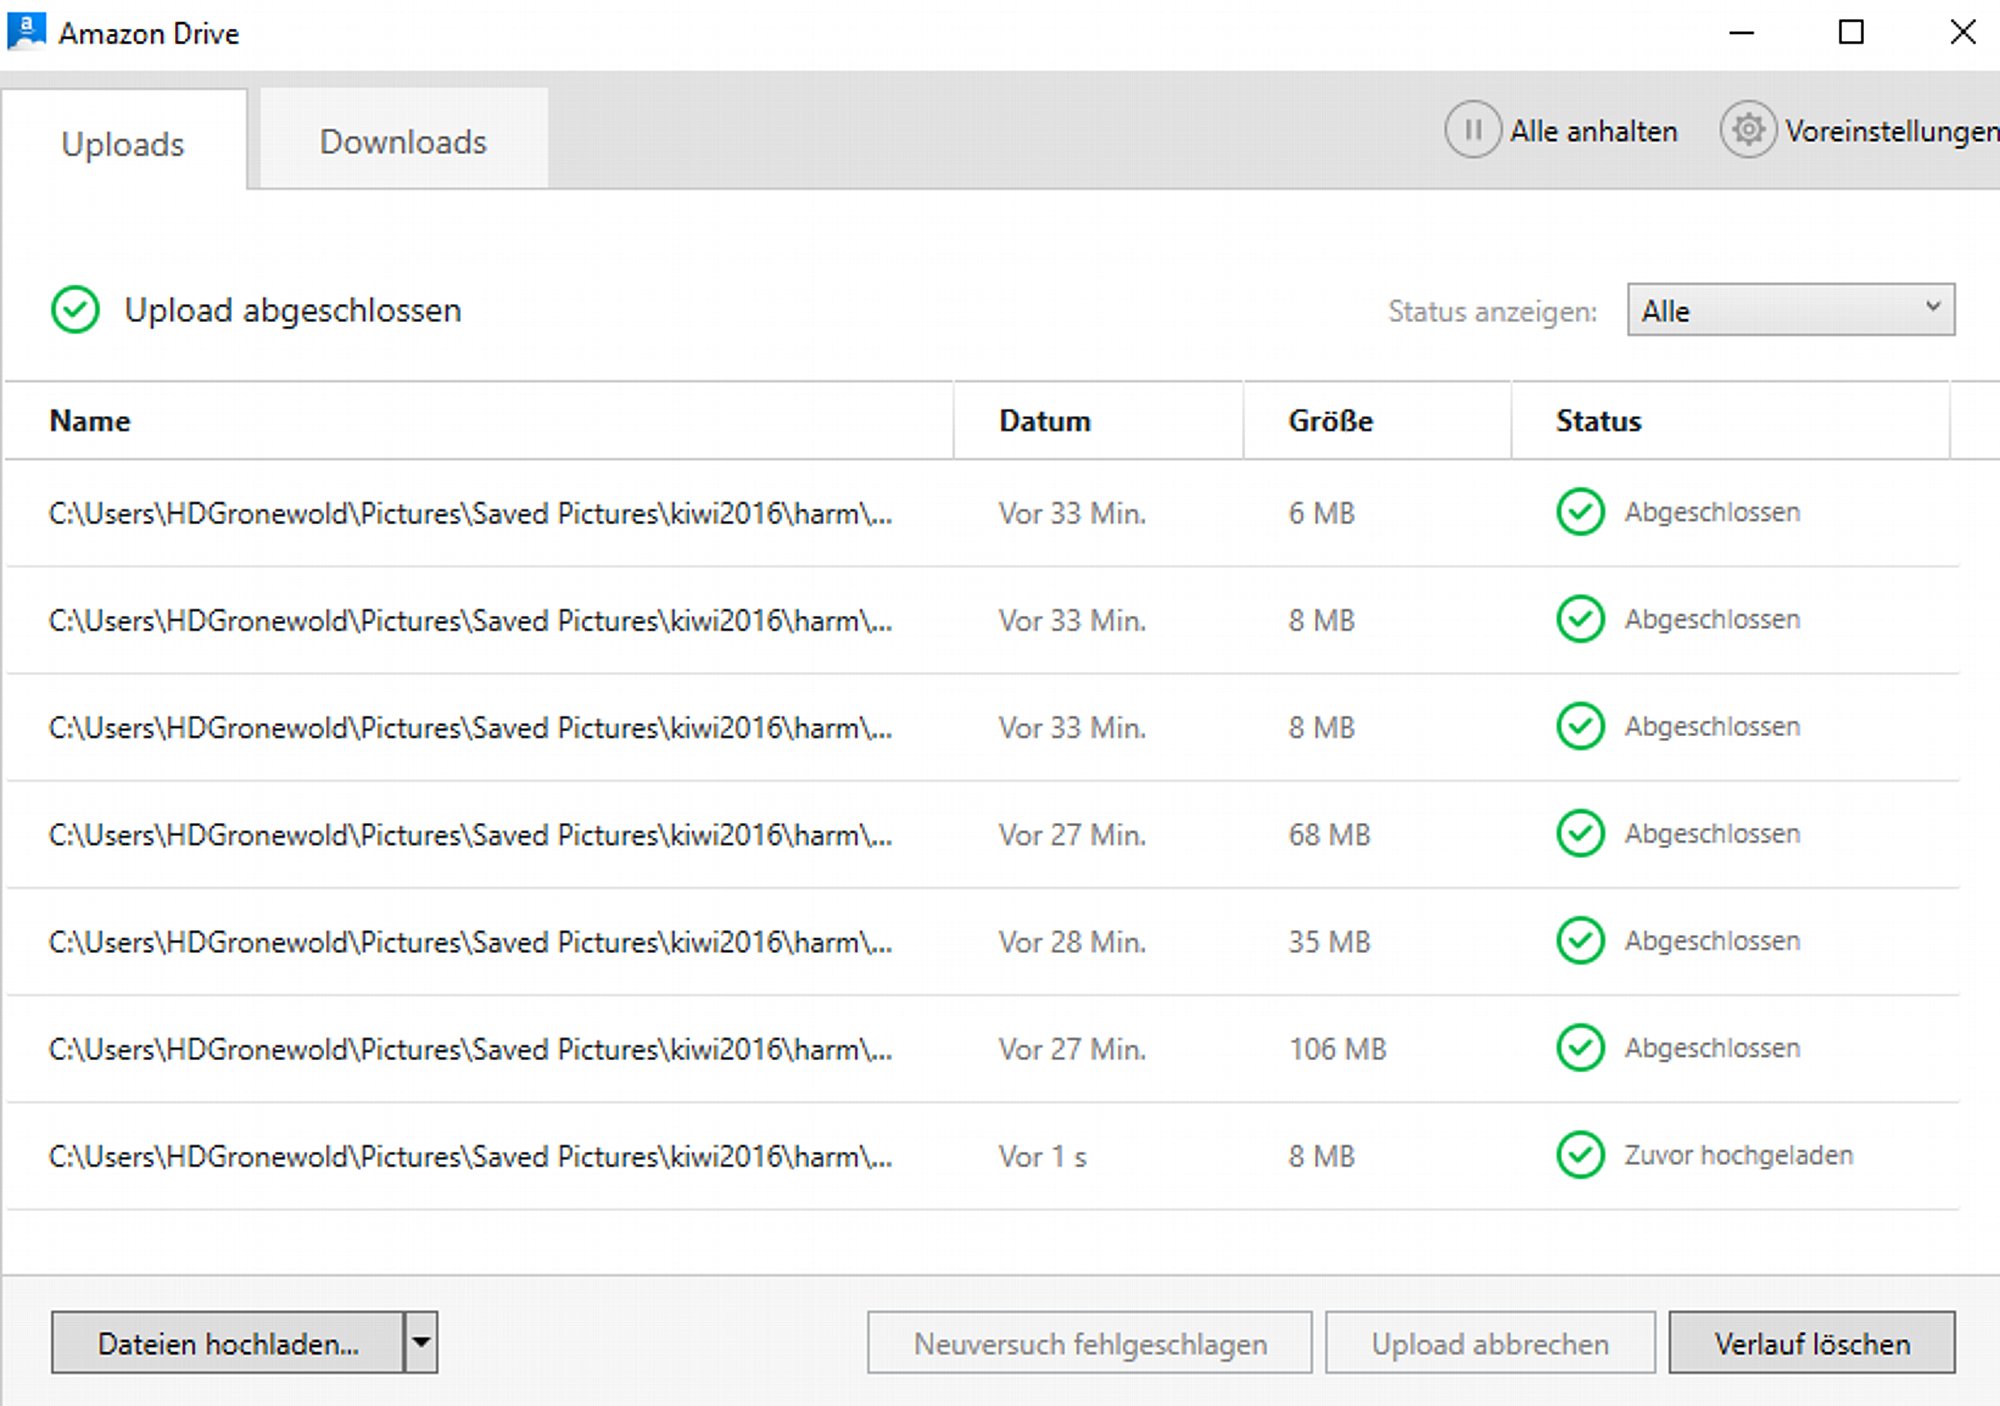Select the file path in the Vor 1 s row
The height and width of the screenshot is (1406, 2000).
pyautogui.click(x=470, y=1156)
